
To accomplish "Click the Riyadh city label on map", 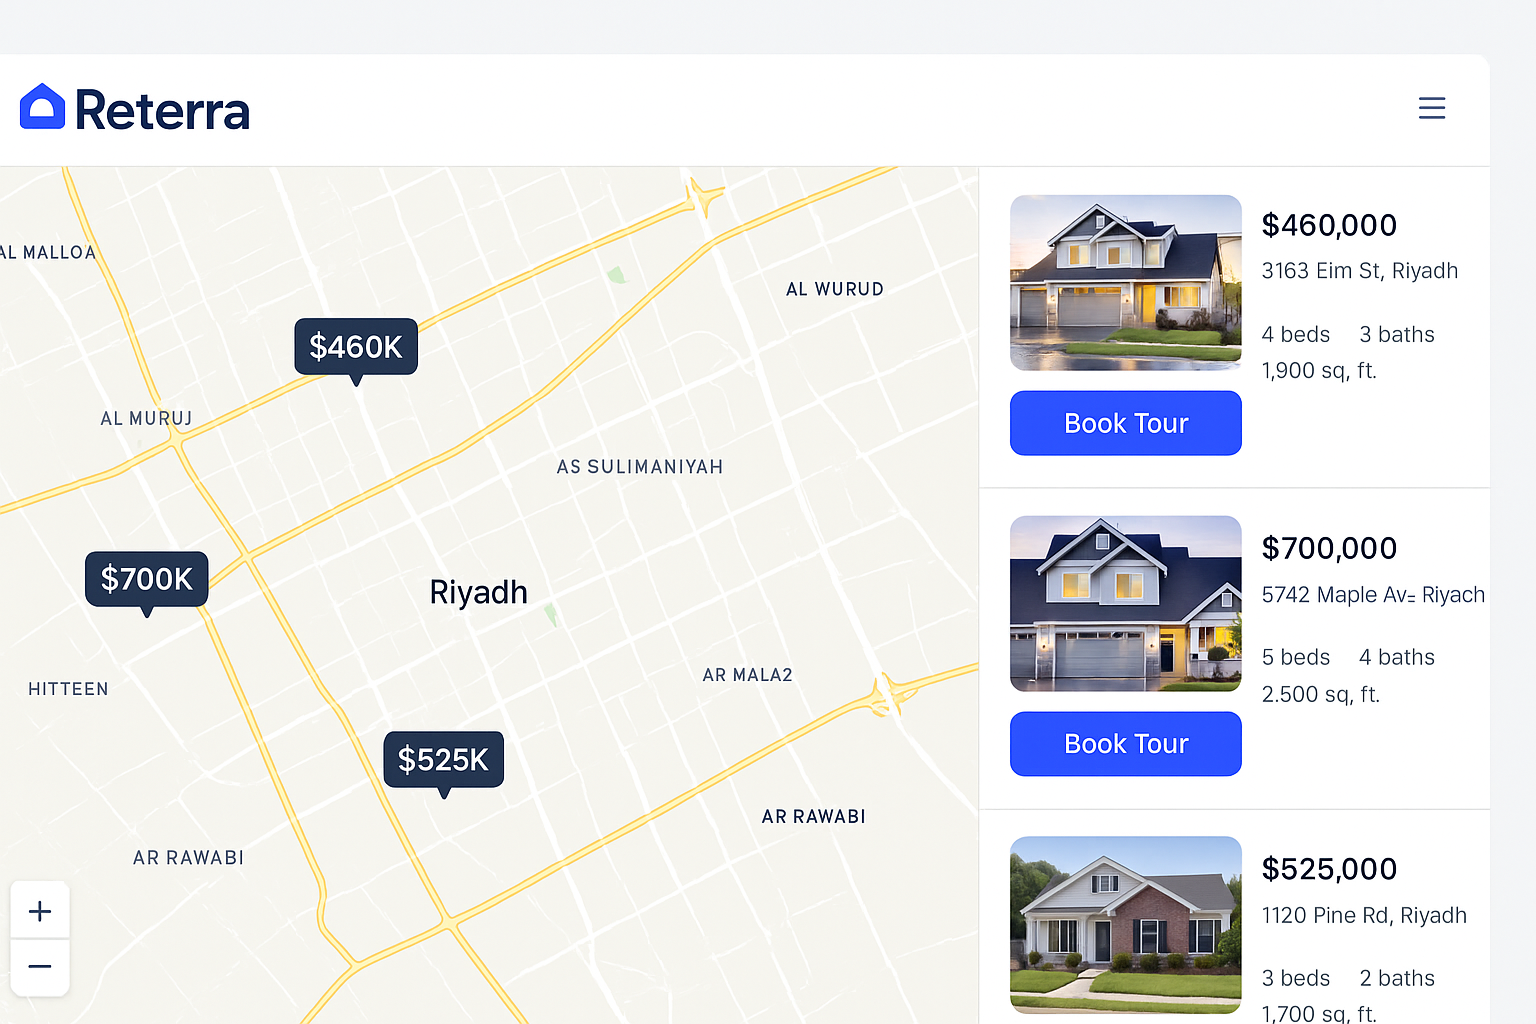I will click(479, 592).
